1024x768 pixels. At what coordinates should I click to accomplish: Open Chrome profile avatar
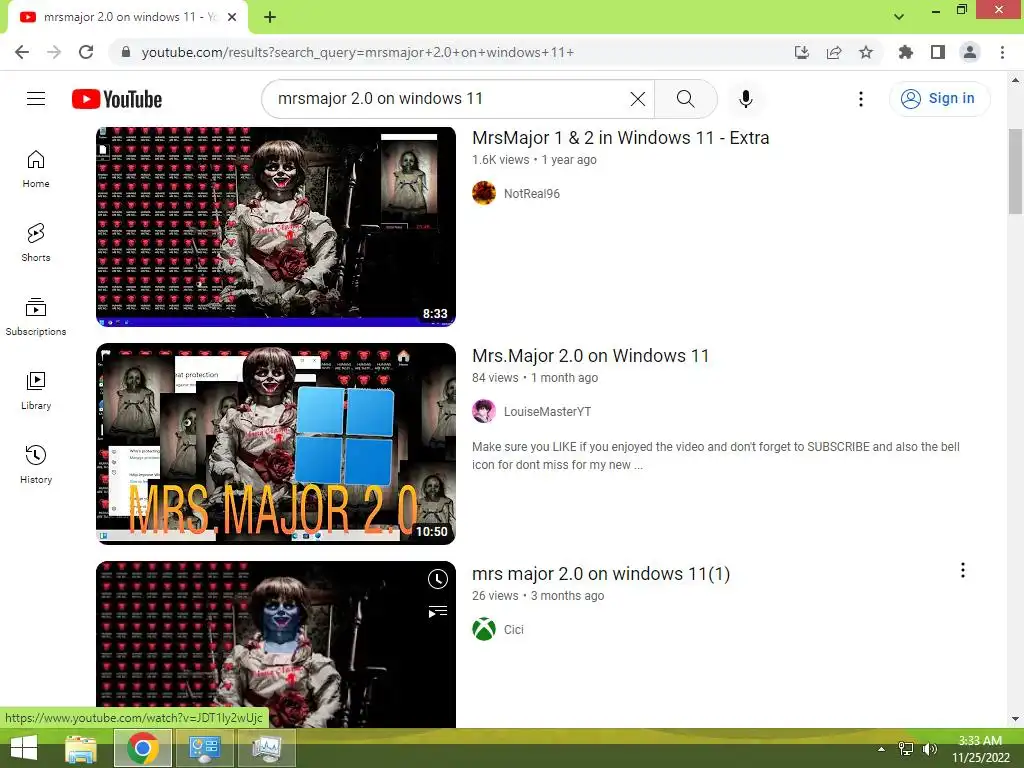[970, 52]
